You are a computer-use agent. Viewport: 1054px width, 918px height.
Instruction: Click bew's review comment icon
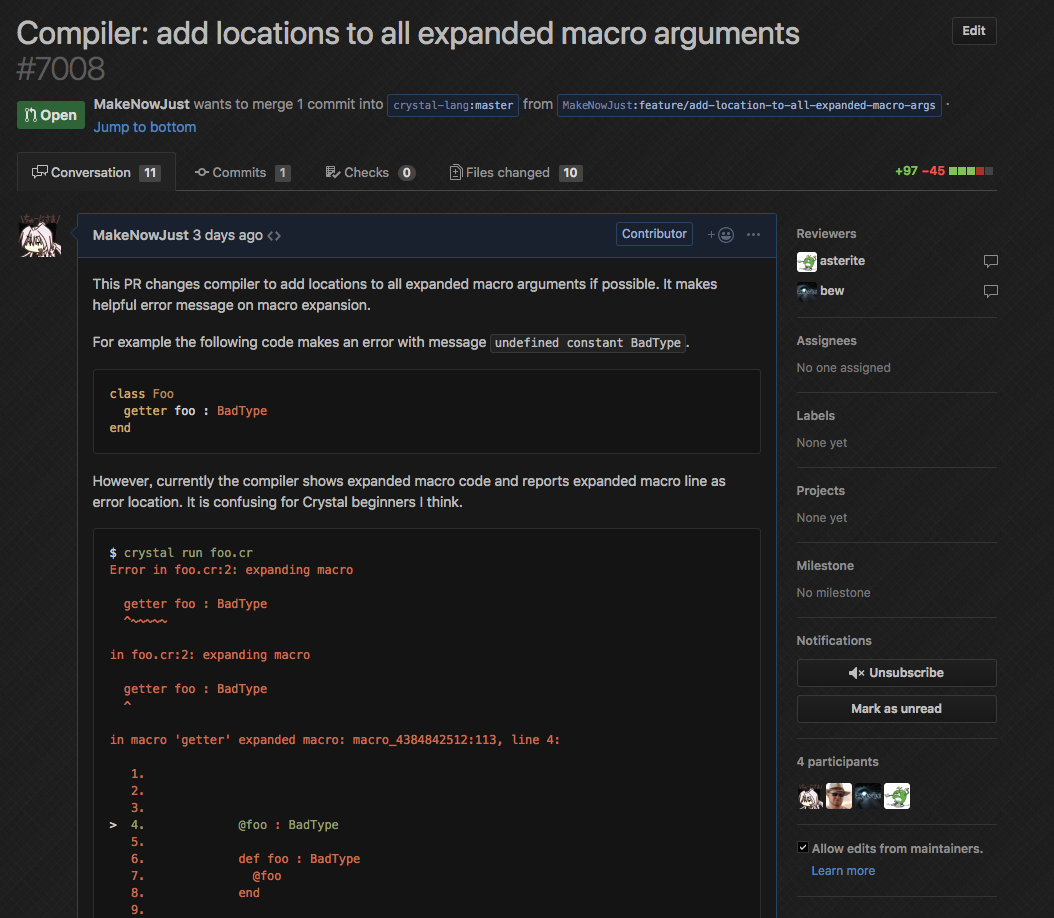point(990,292)
